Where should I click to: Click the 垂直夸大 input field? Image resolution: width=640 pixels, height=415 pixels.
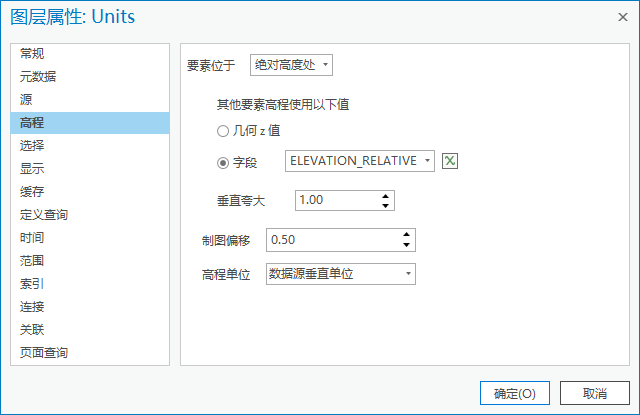click(x=335, y=200)
